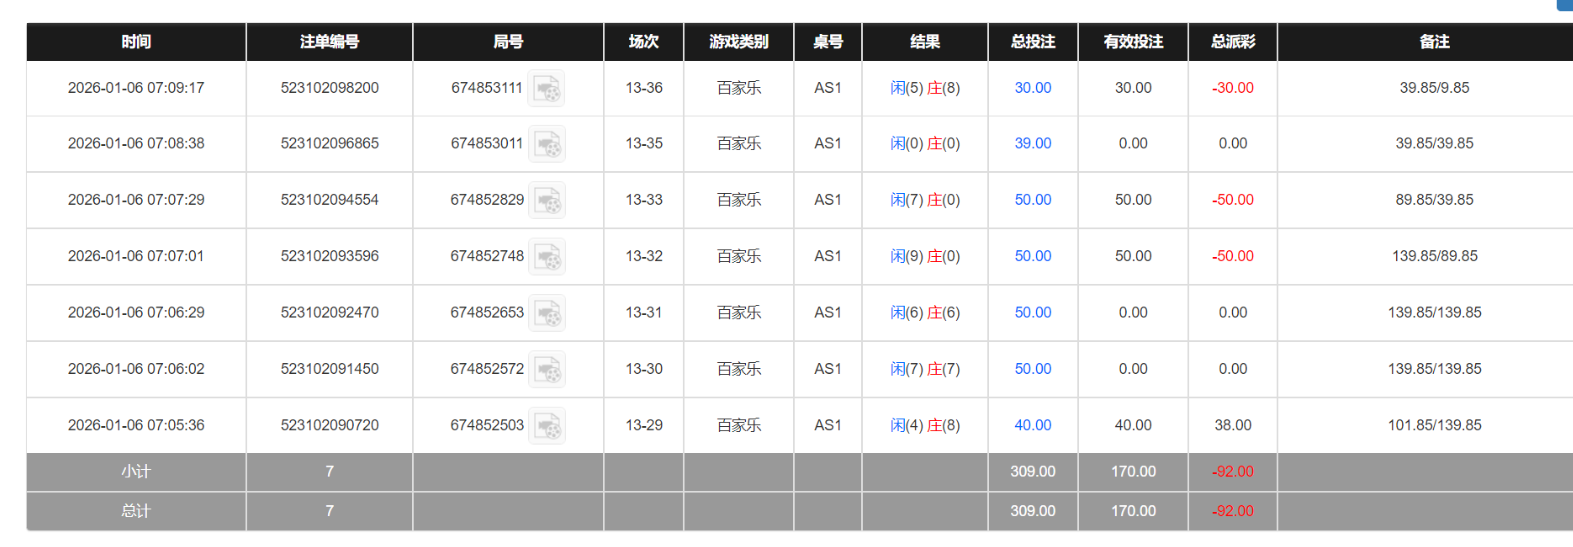The height and width of the screenshot is (547, 1573).
Task: Select the 总投注 column header
Action: point(1032,42)
